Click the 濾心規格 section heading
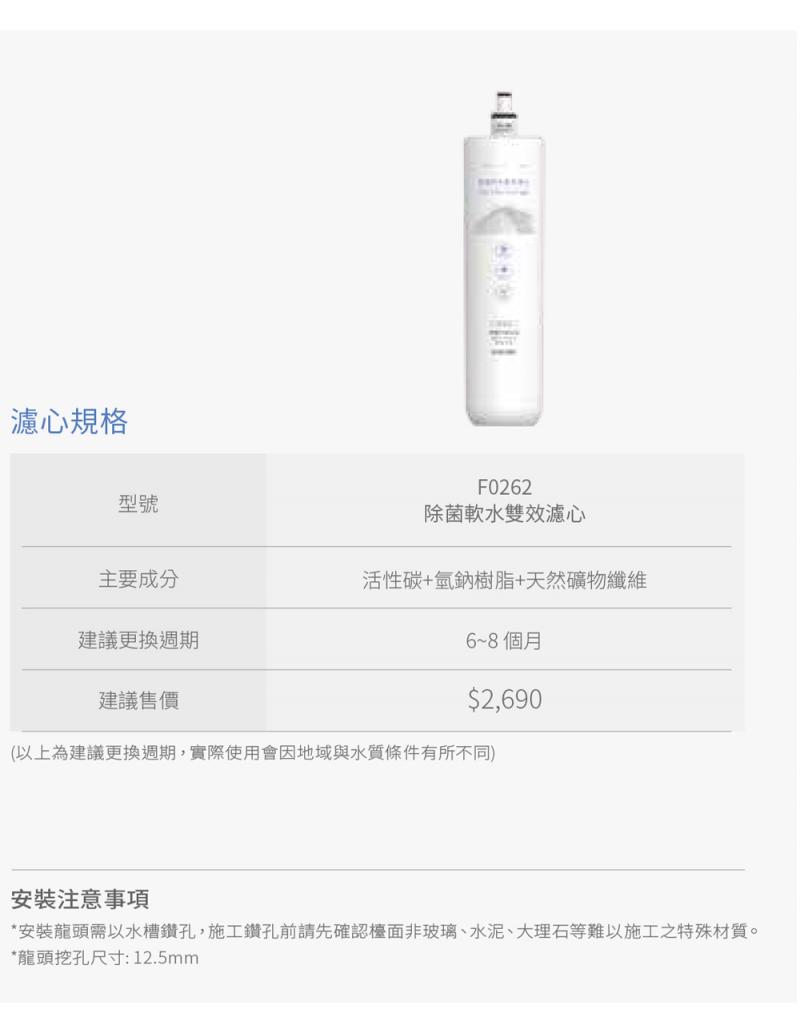 click(x=69, y=421)
